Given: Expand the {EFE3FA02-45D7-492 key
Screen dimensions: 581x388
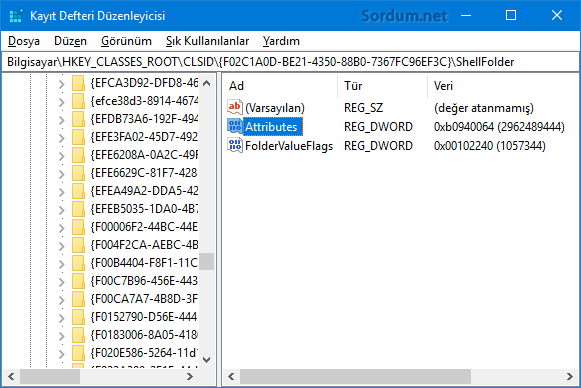Looking at the screenshot, I should (62, 138).
